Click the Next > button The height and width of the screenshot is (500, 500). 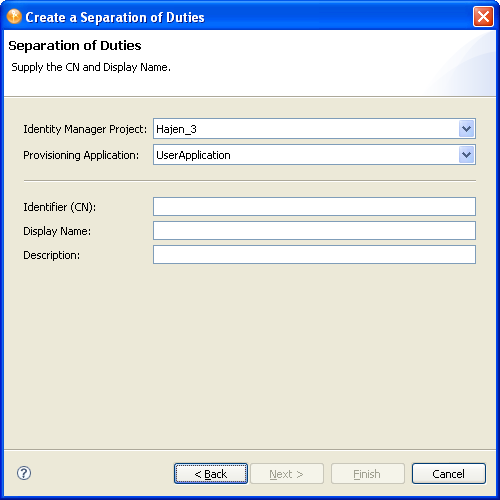point(287,473)
